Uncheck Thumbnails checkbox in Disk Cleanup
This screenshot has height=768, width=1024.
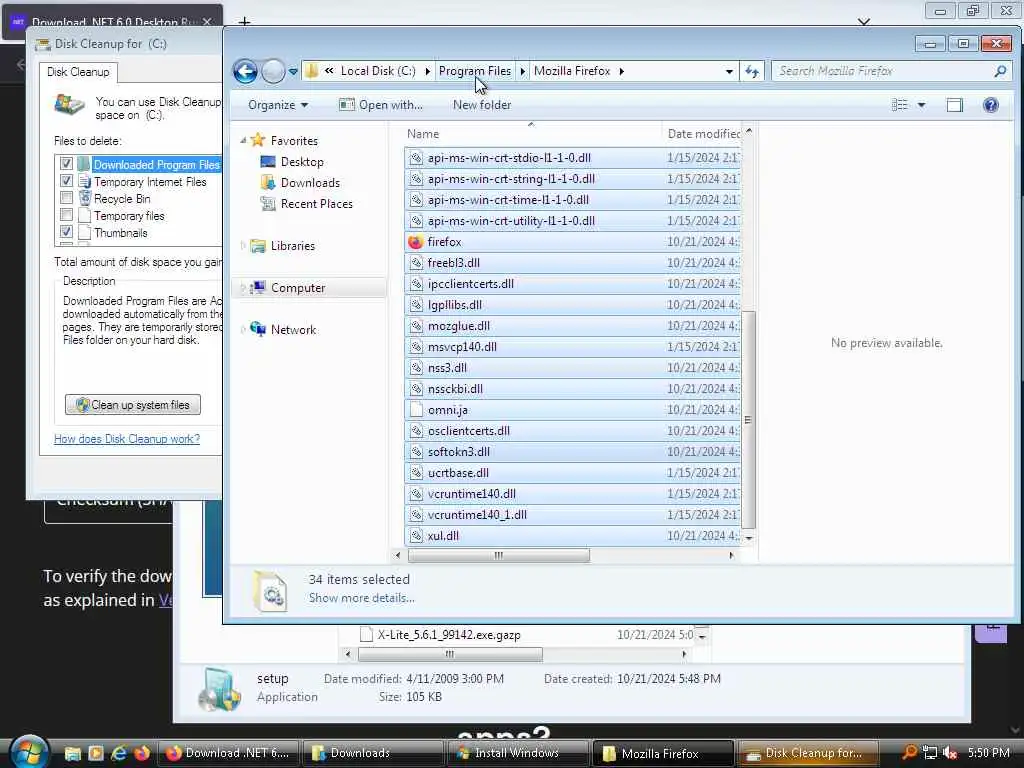66,231
